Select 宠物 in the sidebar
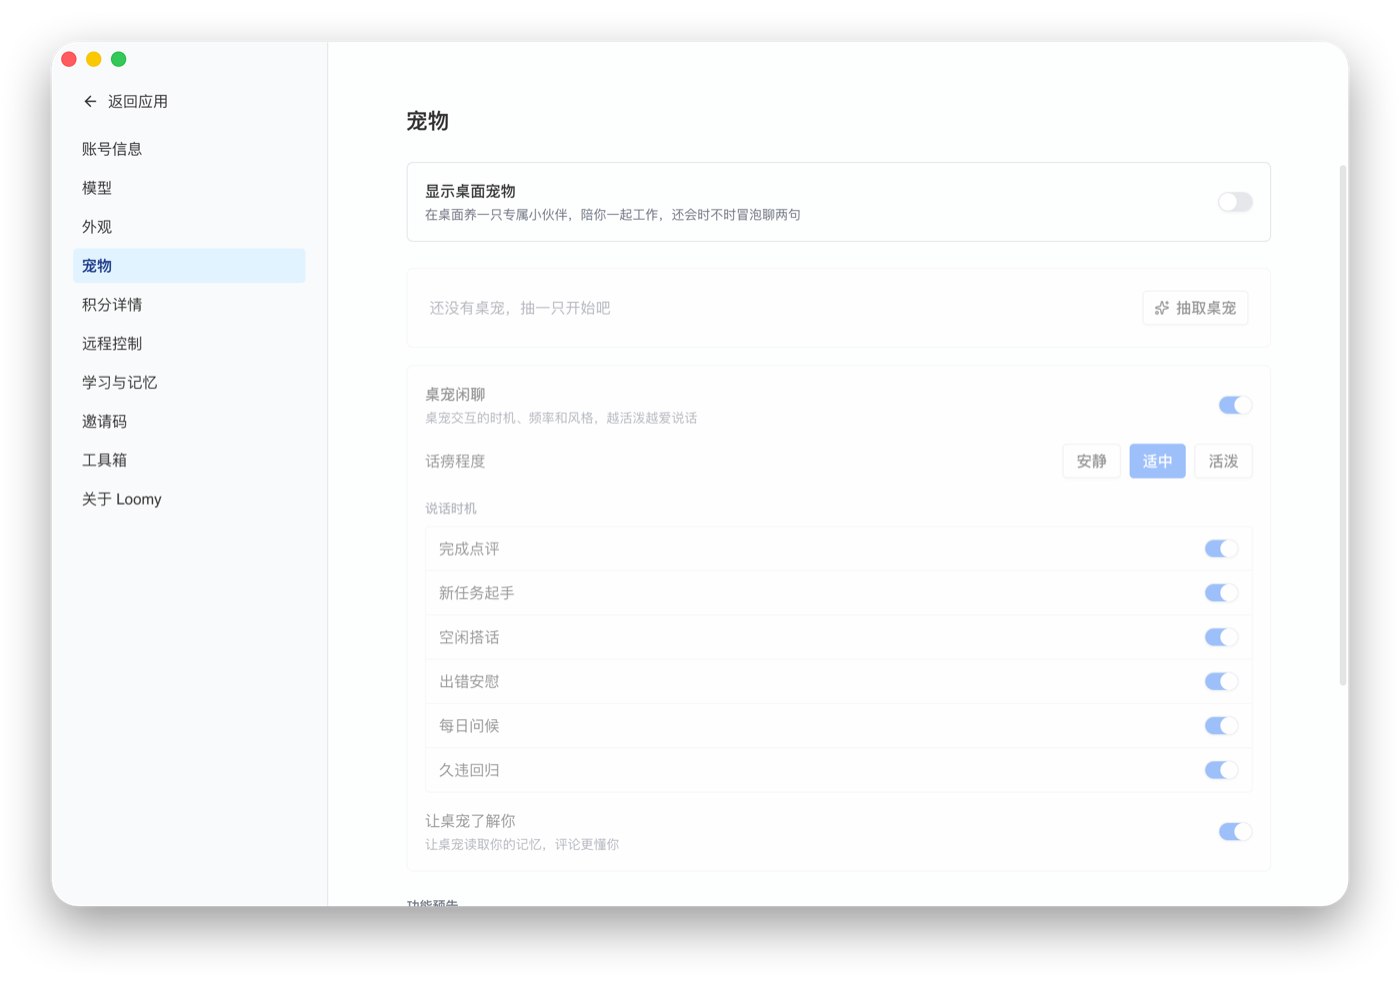The width and height of the screenshot is (1400, 987). coord(189,266)
